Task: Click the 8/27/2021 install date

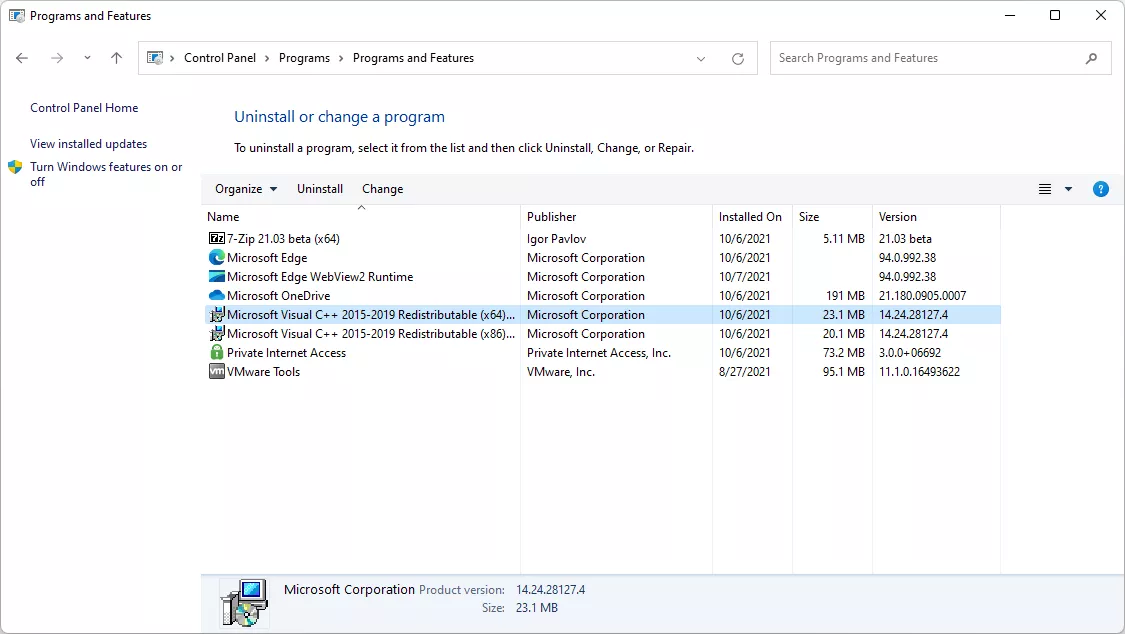Action: [x=745, y=372]
